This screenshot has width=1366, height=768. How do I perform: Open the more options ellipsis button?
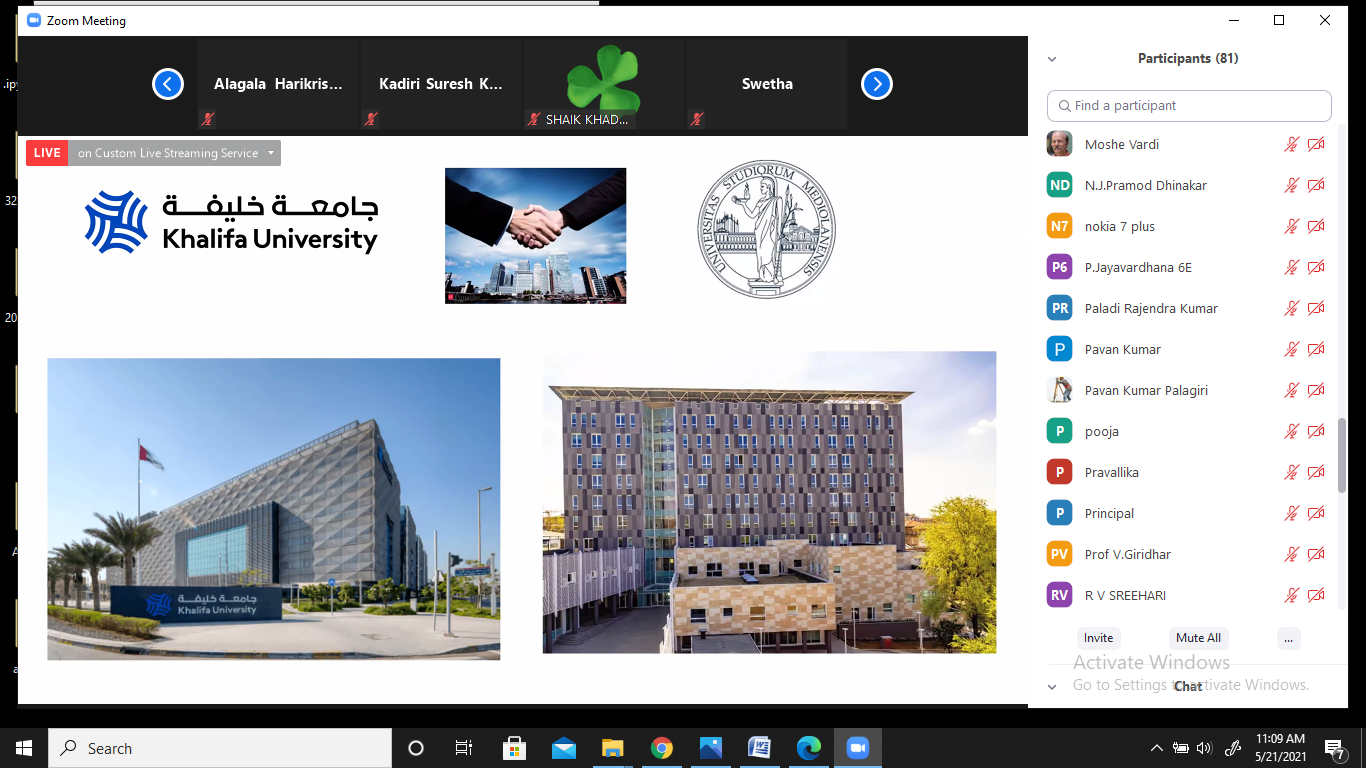1288,638
